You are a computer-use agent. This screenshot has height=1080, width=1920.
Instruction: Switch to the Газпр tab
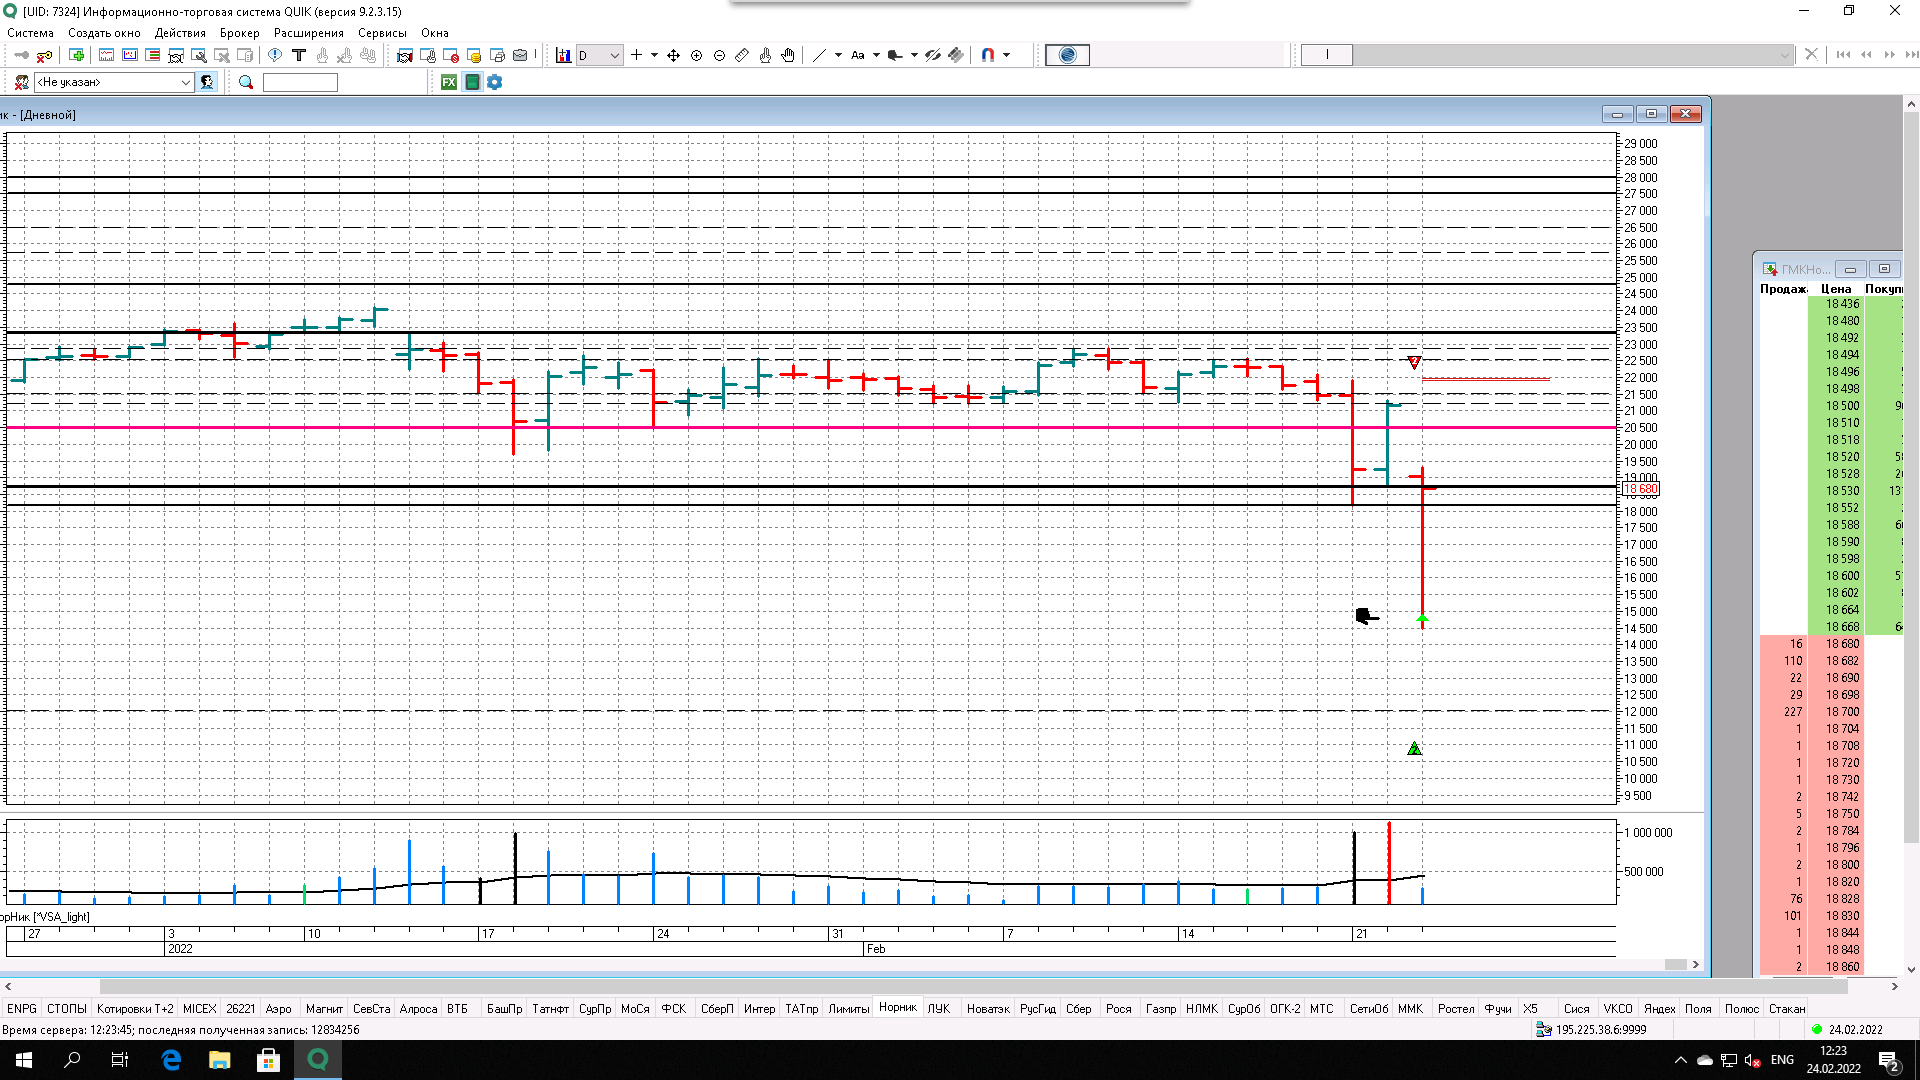pos(1160,1009)
